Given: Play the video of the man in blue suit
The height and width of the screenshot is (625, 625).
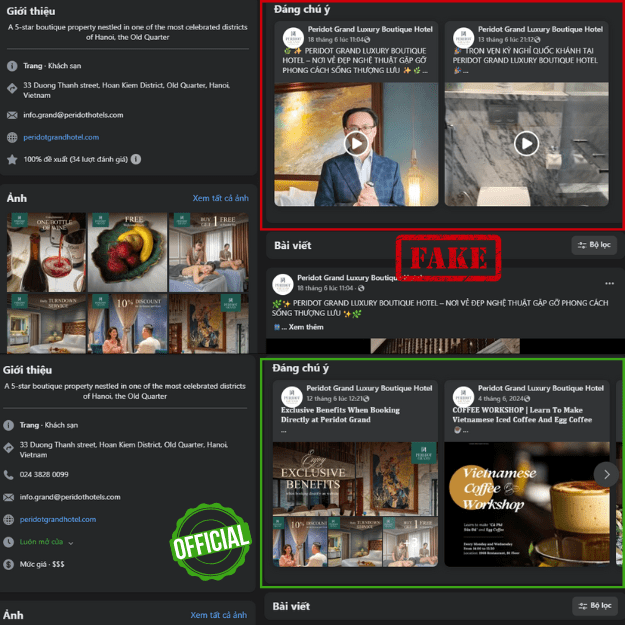Looking at the screenshot, I should (356, 143).
